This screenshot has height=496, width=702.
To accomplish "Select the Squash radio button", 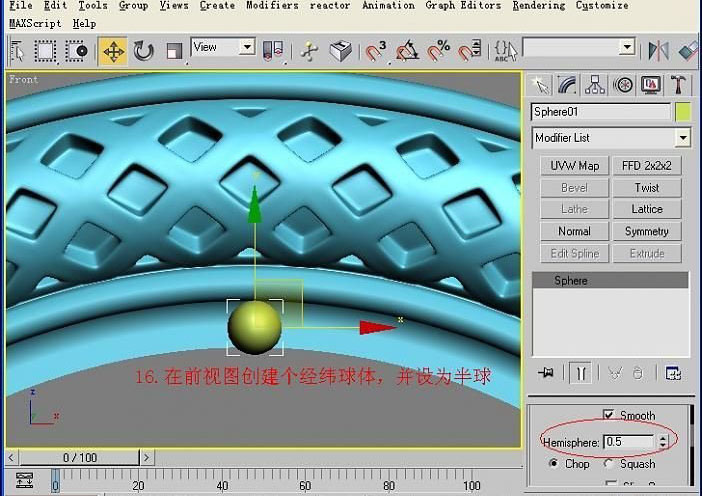I will coord(608,463).
